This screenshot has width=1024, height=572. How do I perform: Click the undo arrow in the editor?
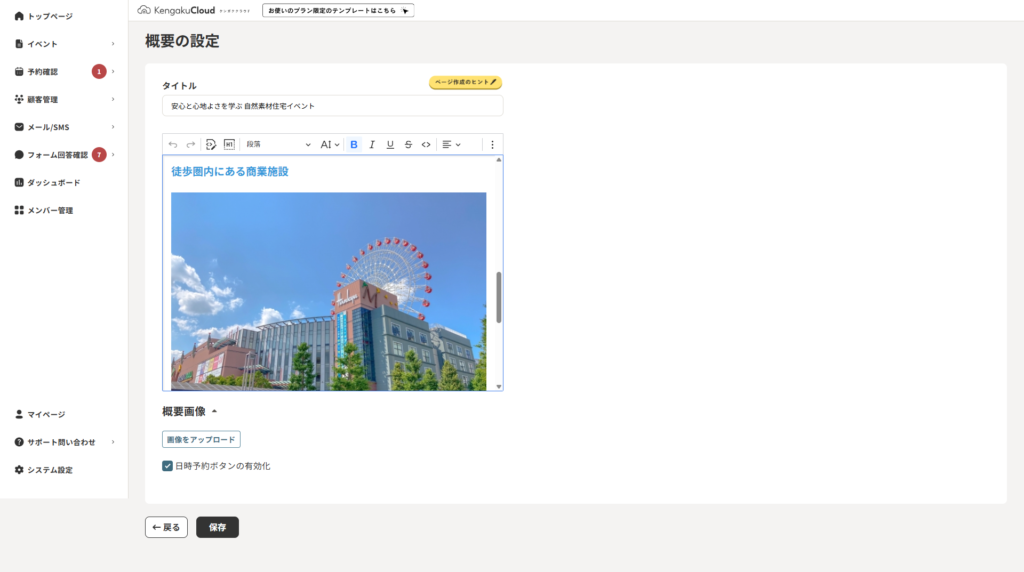coord(173,145)
